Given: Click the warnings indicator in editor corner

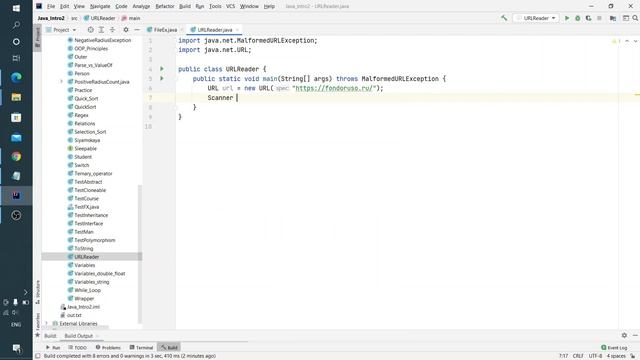Looking at the screenshot, I should tap(616, 41).
